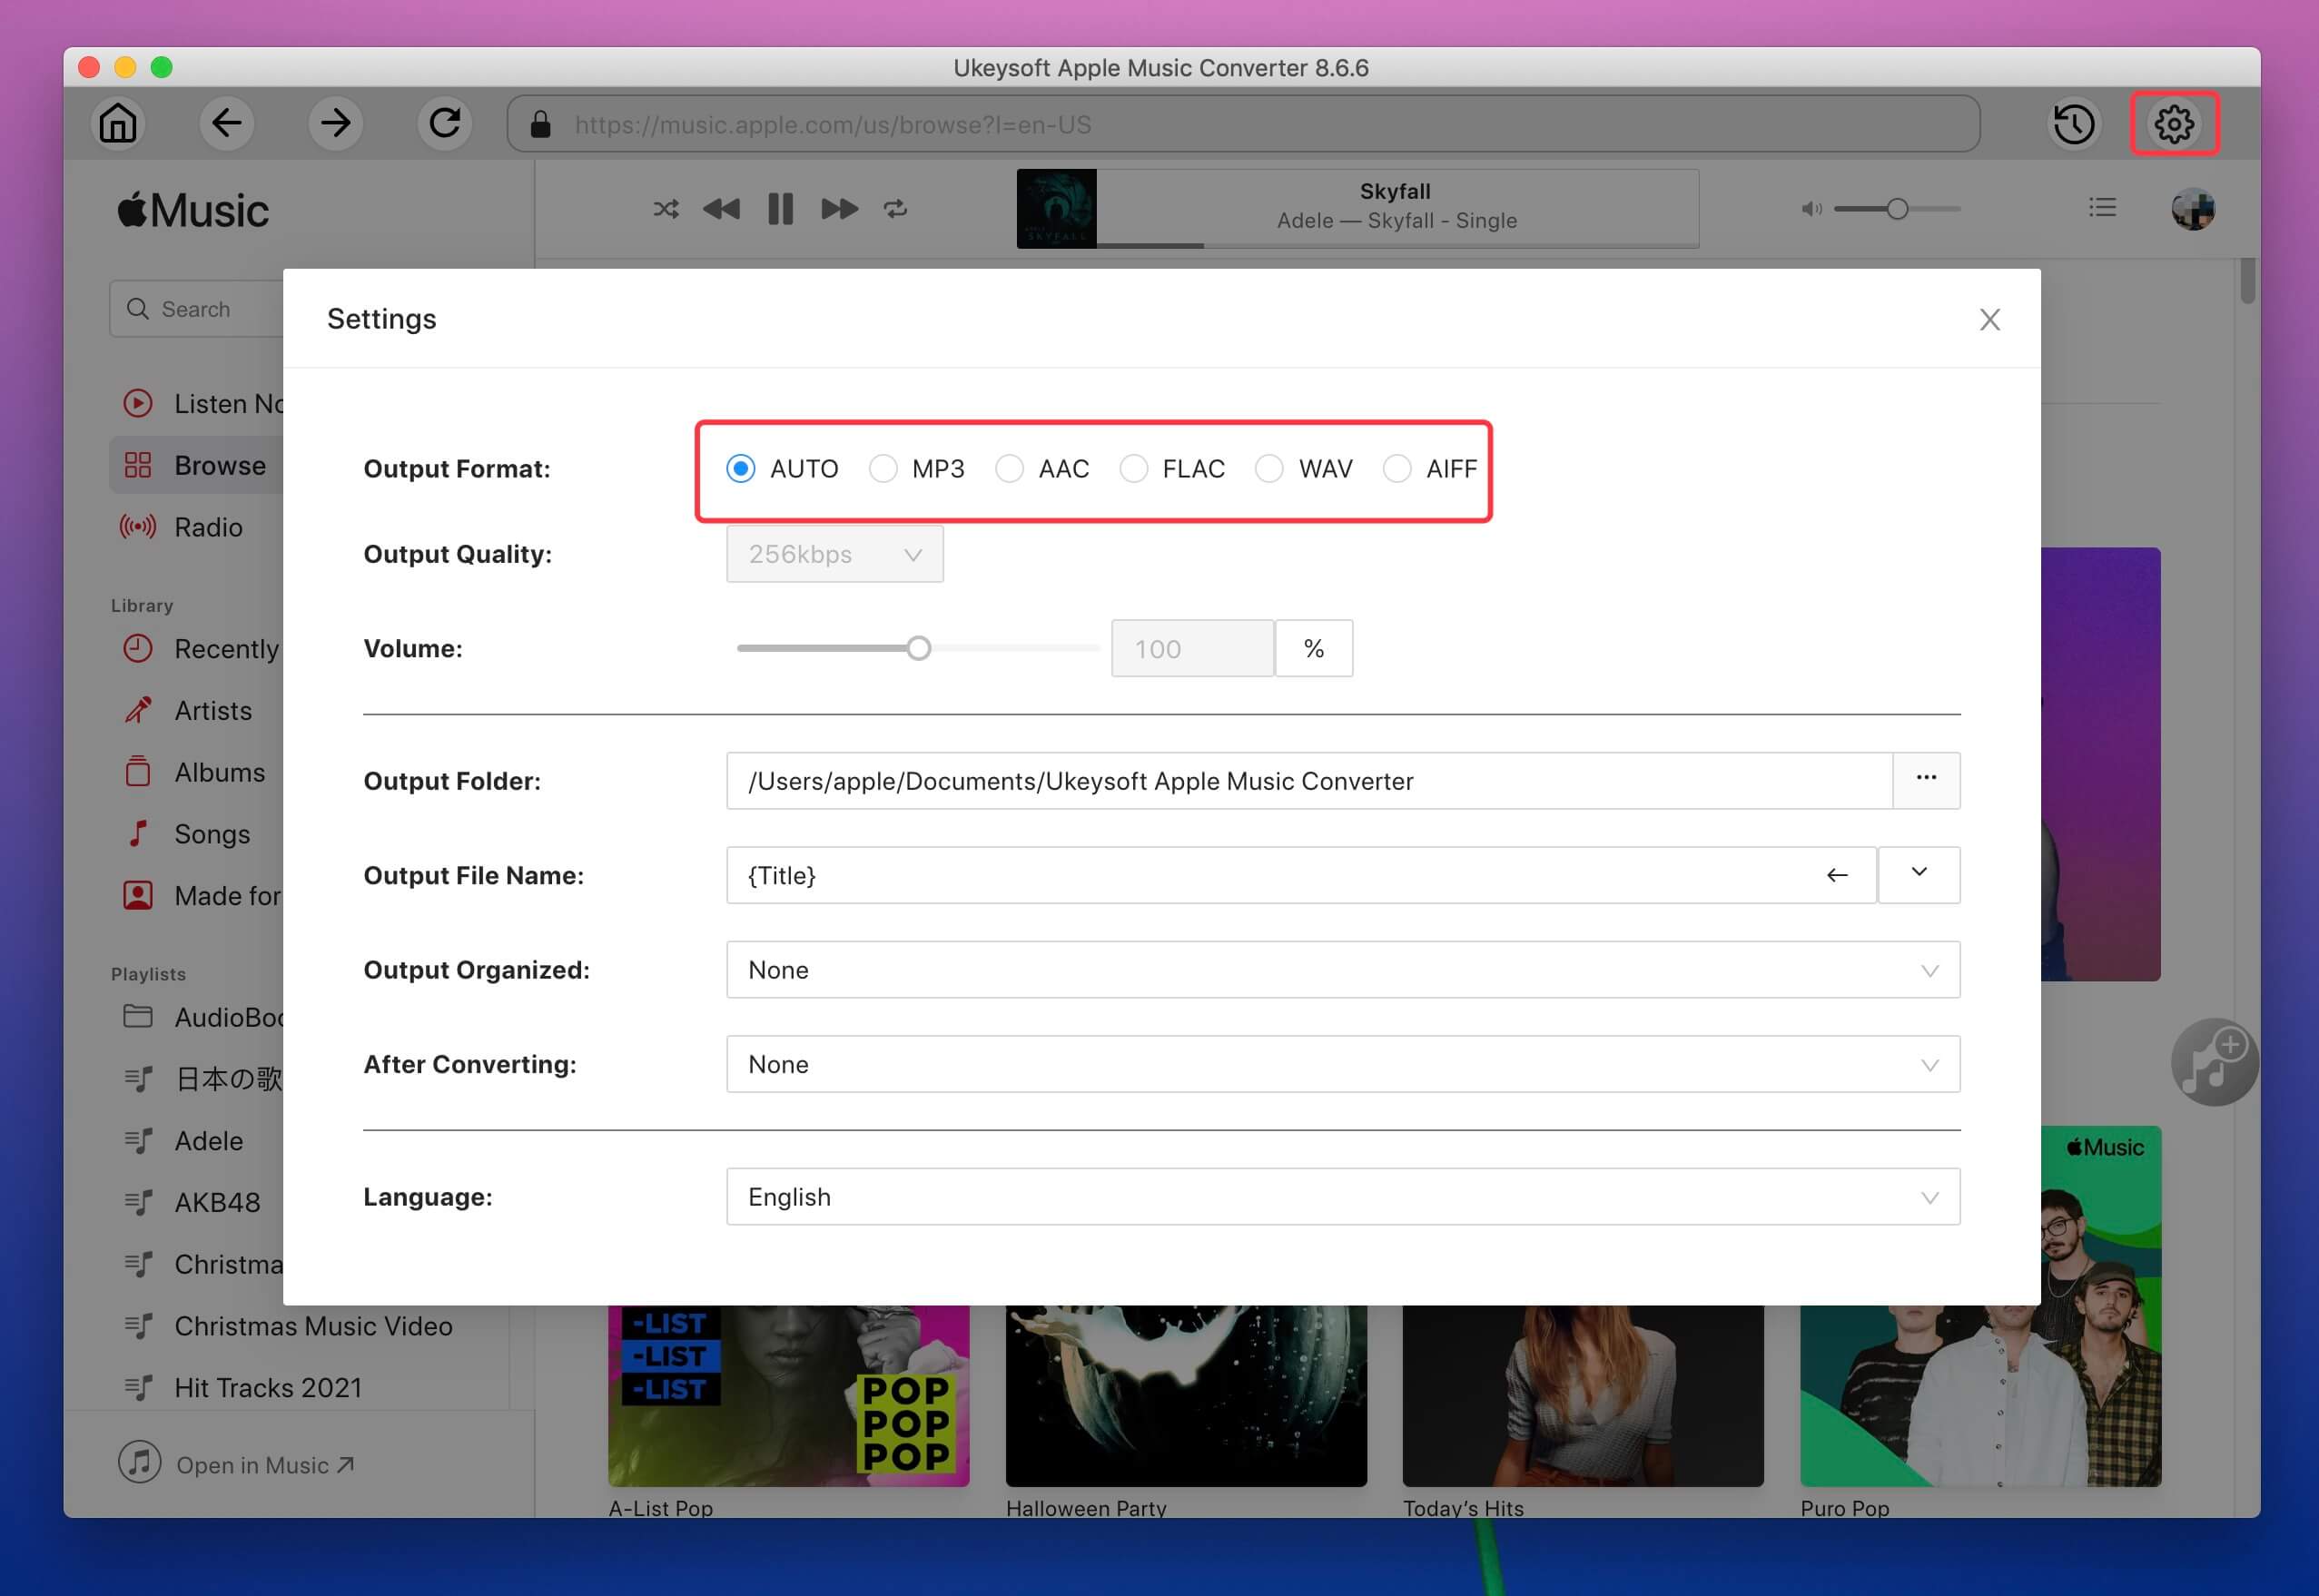Close the Settings dialog
Viewport: 2319px width, 1596px height.
point(1988,319)
